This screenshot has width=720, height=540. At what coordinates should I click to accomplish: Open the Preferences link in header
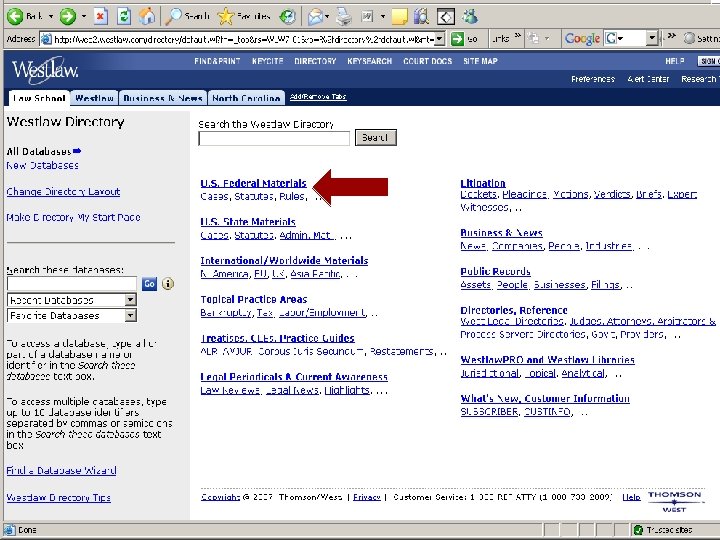click(593, 79)
